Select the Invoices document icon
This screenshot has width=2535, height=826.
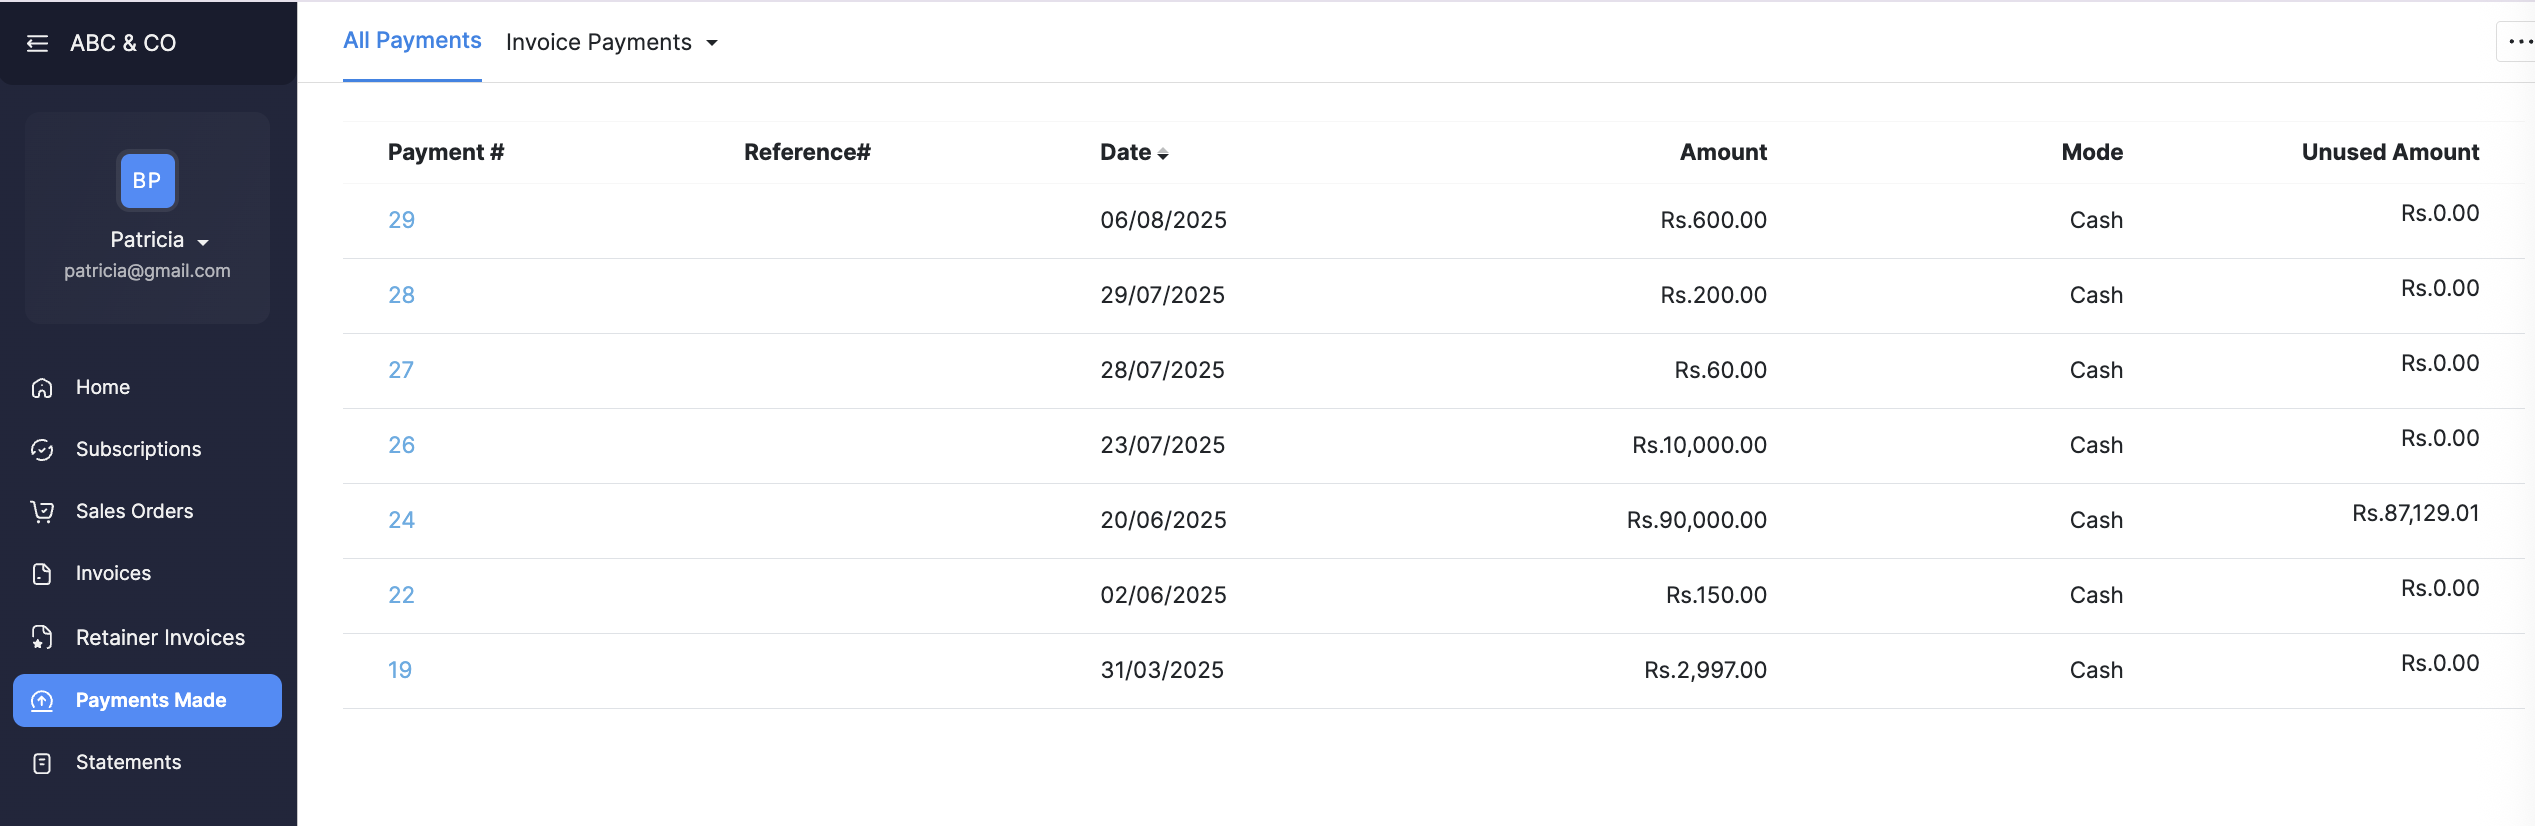click(x=41, y=573)
